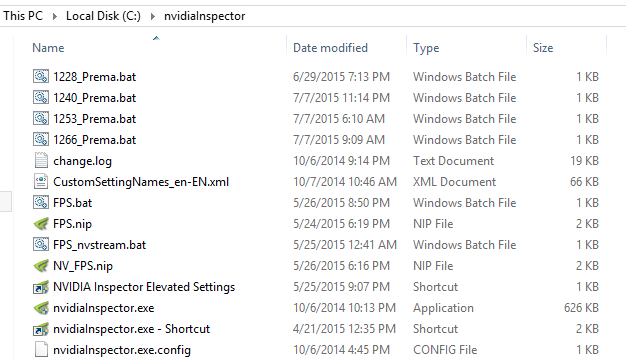Click the Application type cell
The width and height of the screenshot is (626, 362).
(x=443, y=309)
